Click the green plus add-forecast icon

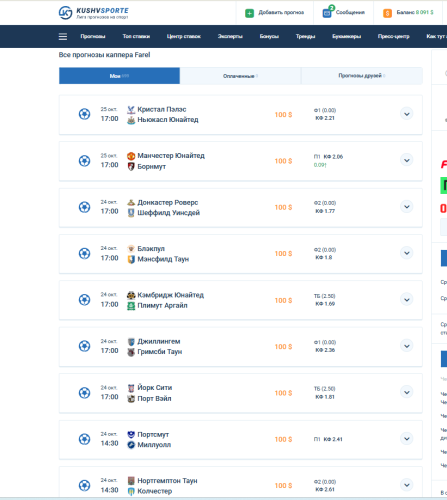249,13
